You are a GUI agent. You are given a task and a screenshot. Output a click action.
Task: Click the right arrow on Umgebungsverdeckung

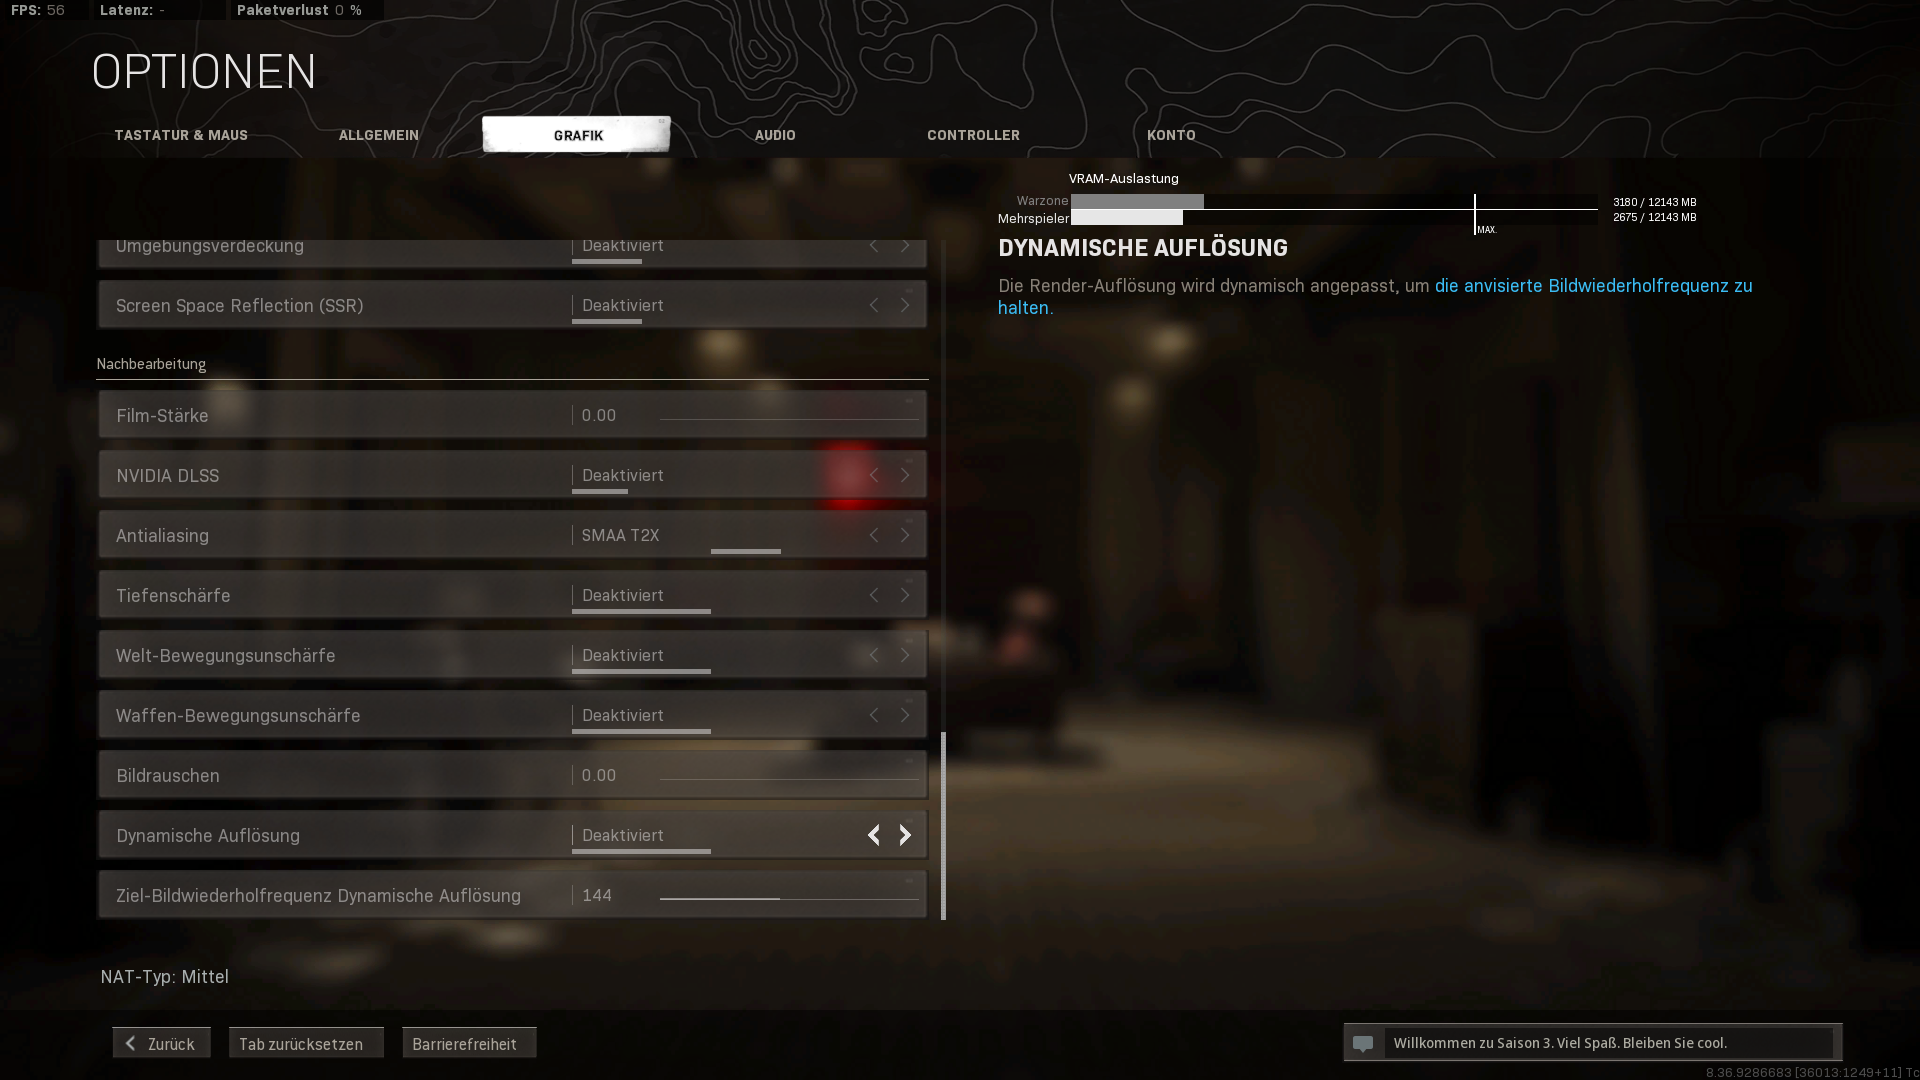click(905, 246)
